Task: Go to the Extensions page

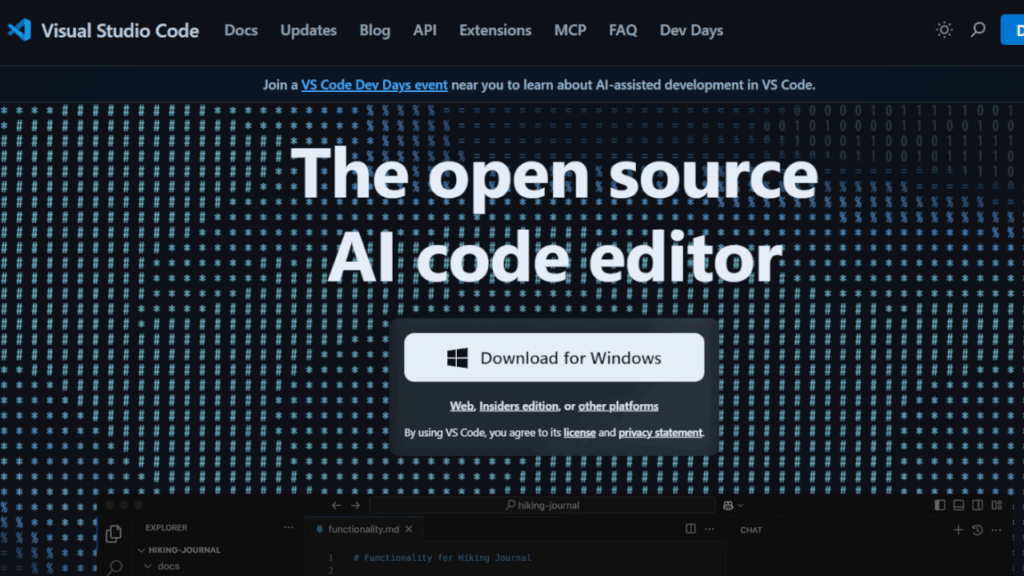Action: tap(495, 30)
